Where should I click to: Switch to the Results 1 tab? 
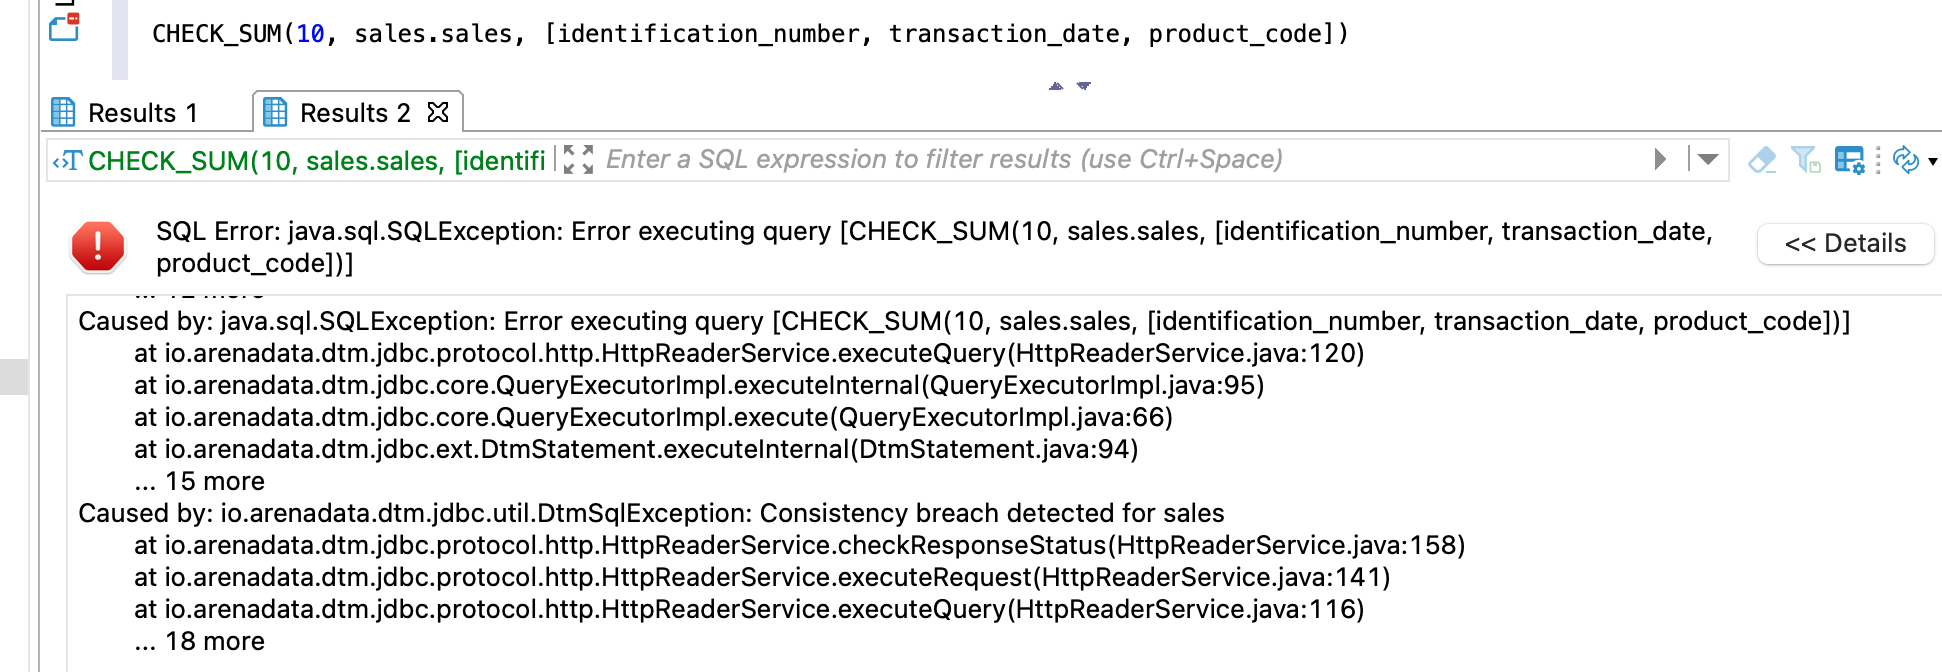(143, 113)
